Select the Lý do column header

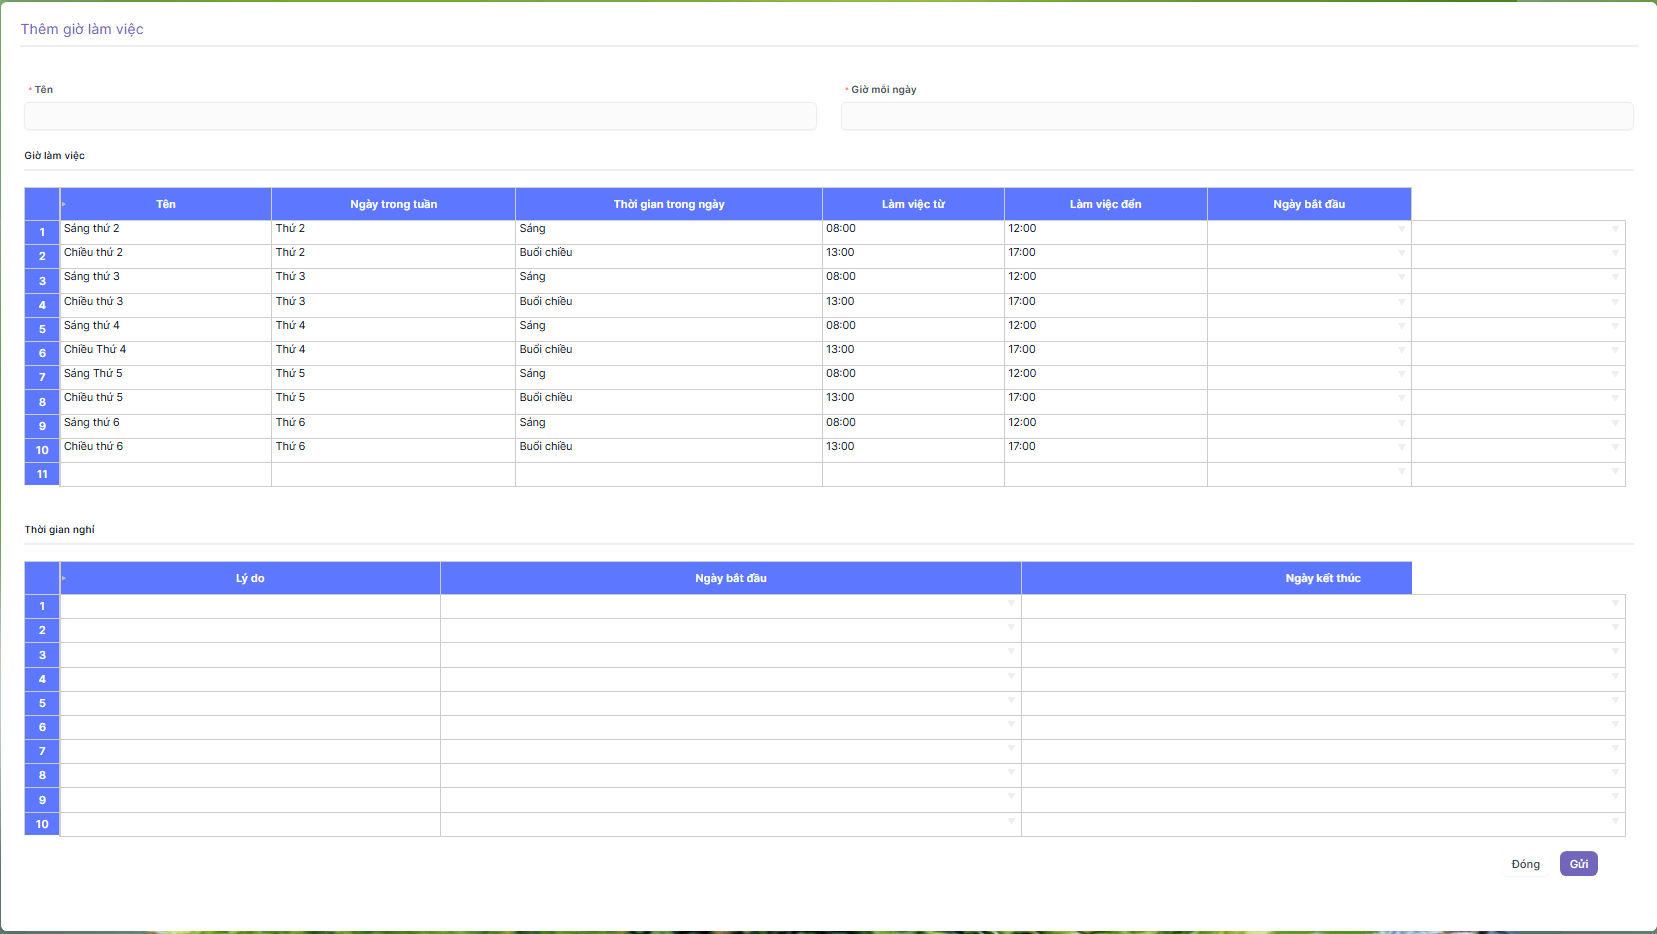[x=250, y=578]
